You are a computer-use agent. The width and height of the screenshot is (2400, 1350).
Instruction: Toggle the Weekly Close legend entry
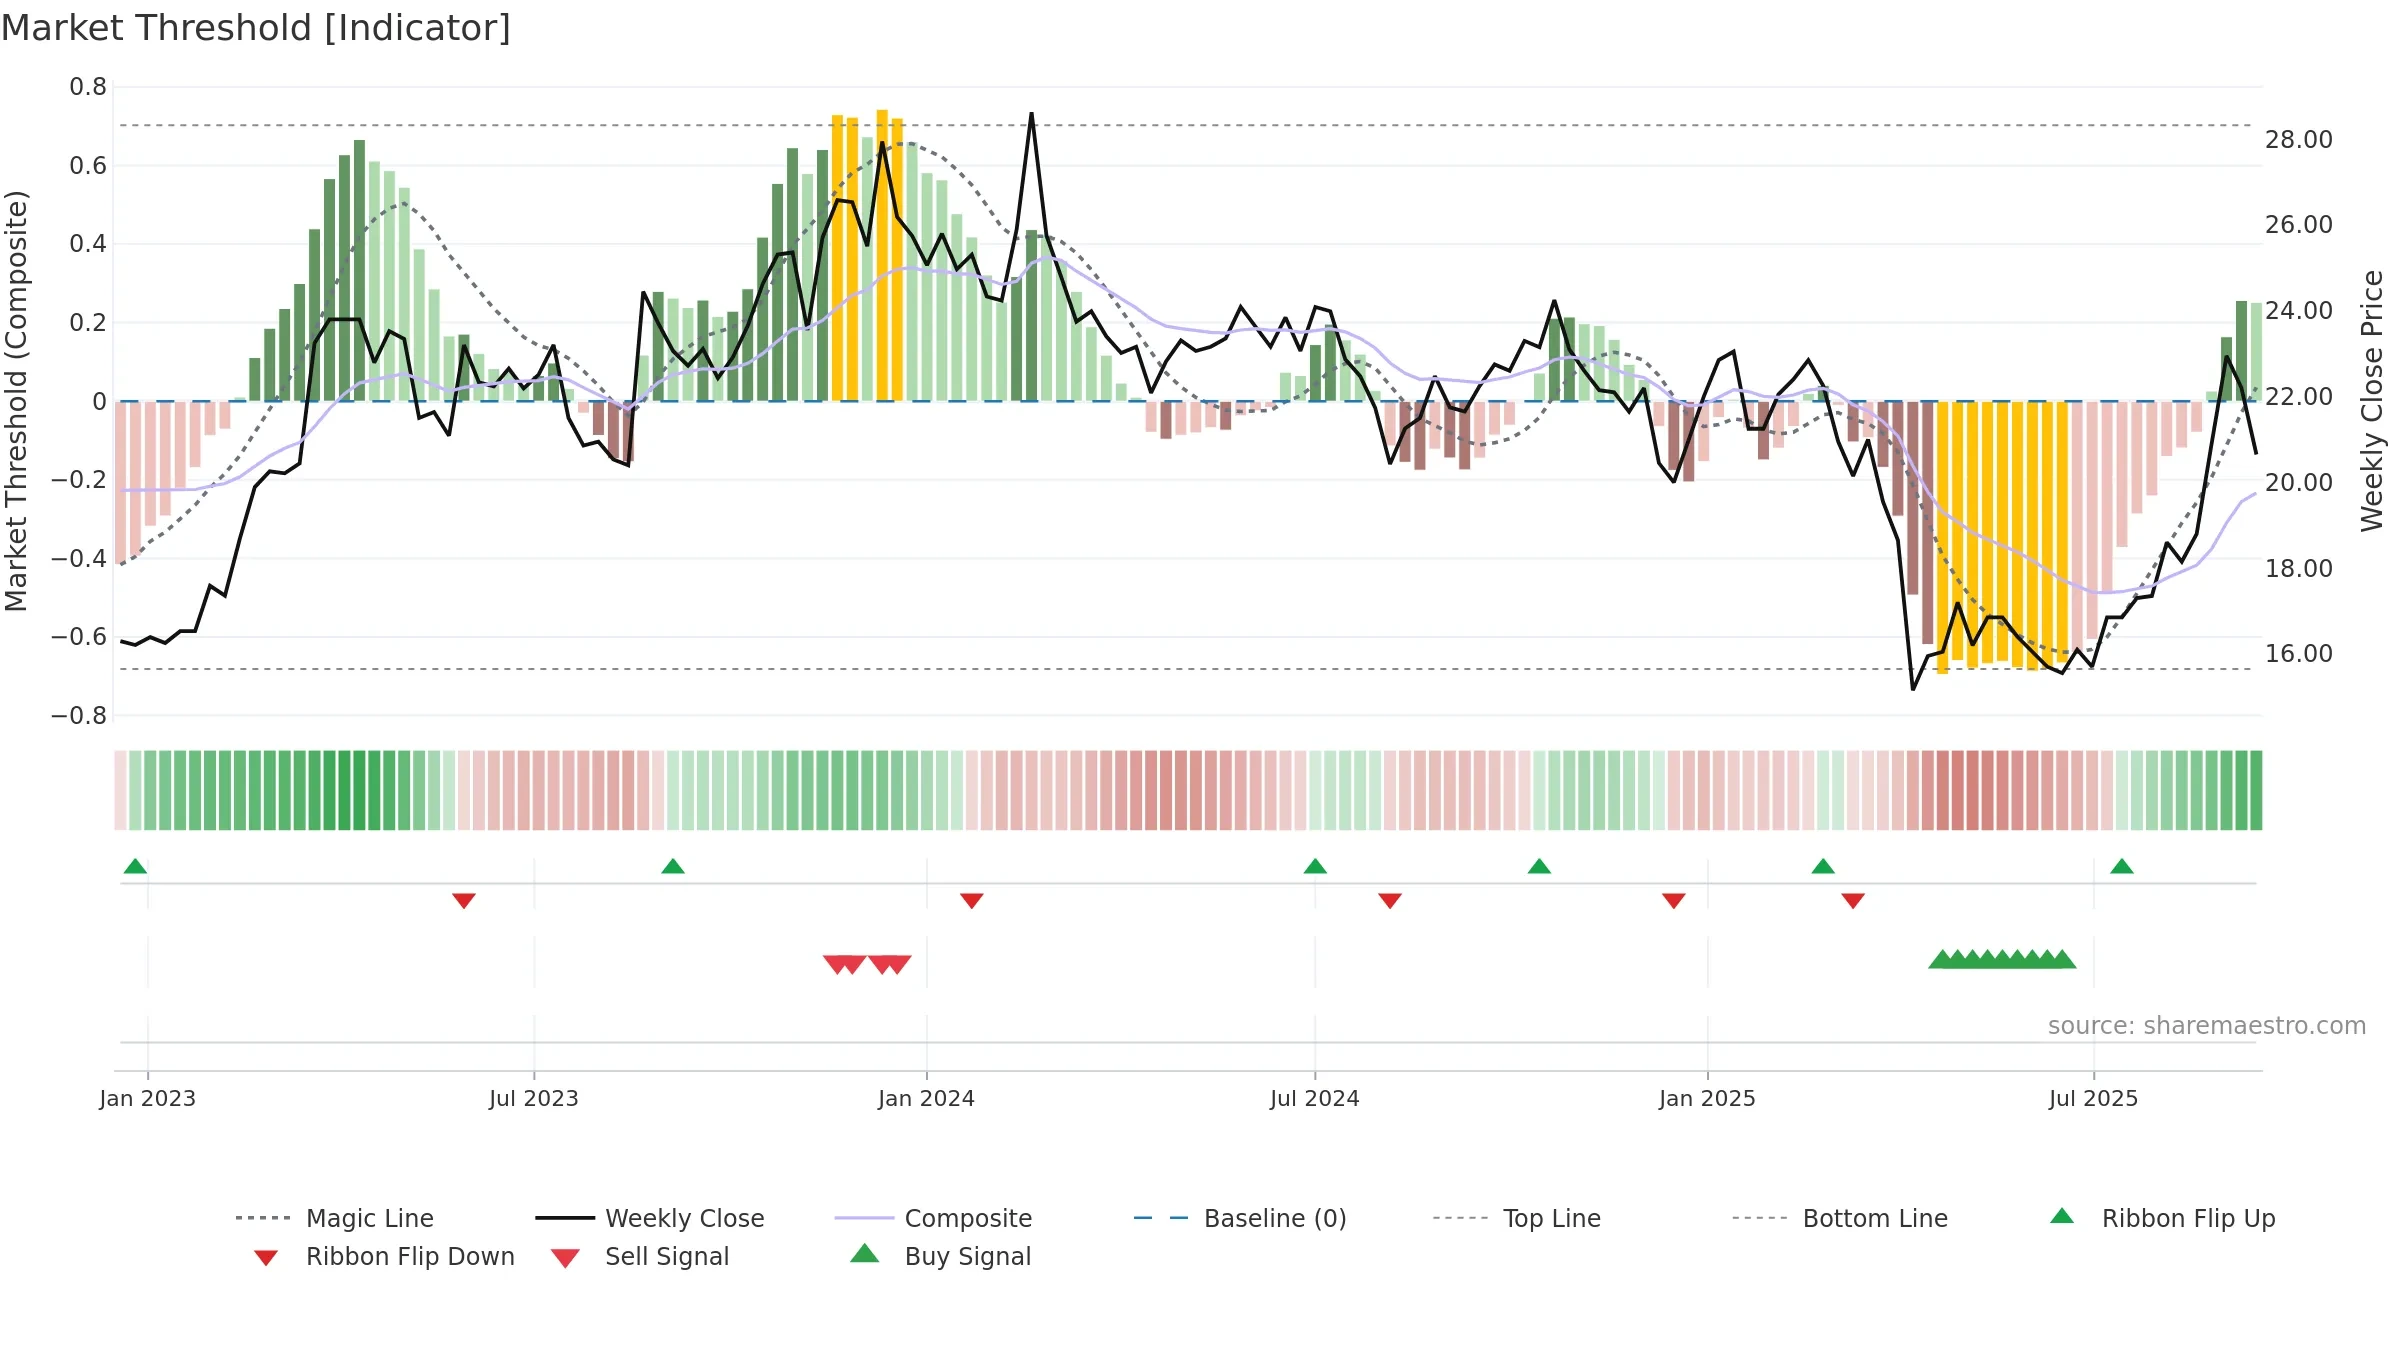pyautogui.click(x=650, y=1218)
